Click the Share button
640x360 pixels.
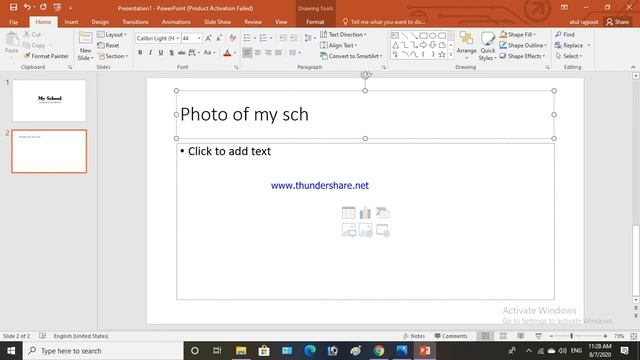[618, 22]
